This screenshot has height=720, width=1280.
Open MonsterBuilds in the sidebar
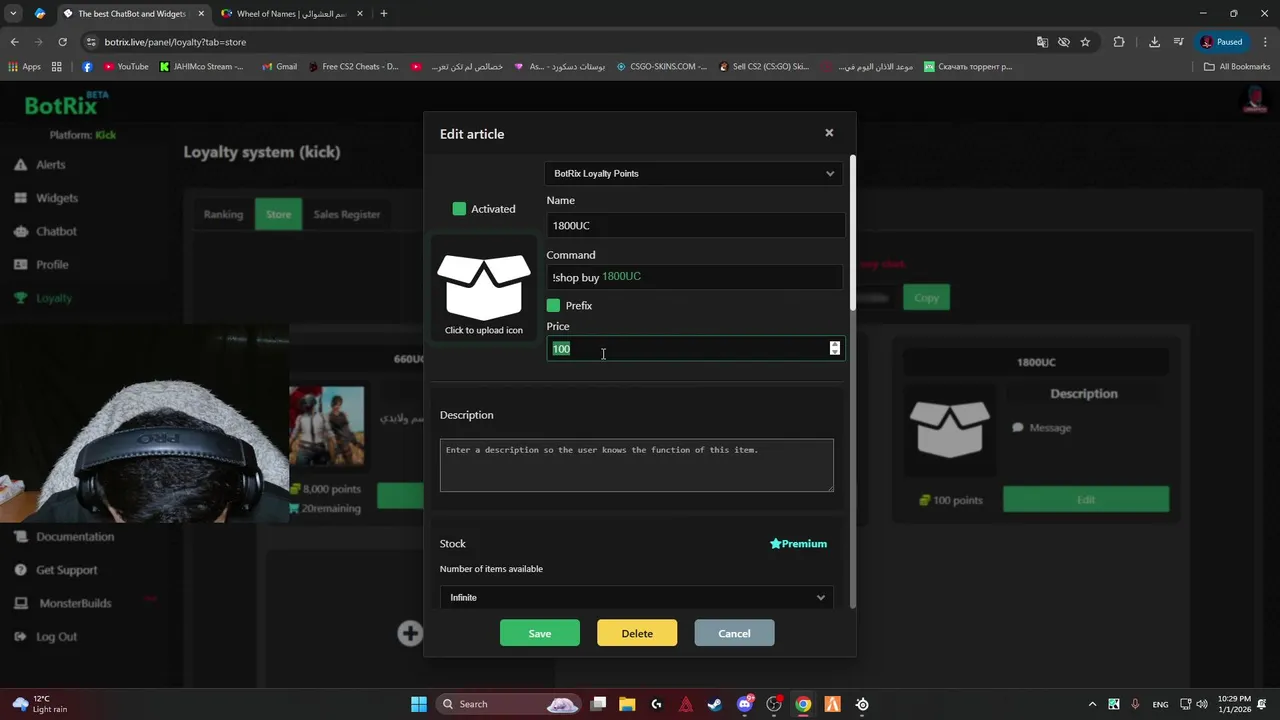75,604
